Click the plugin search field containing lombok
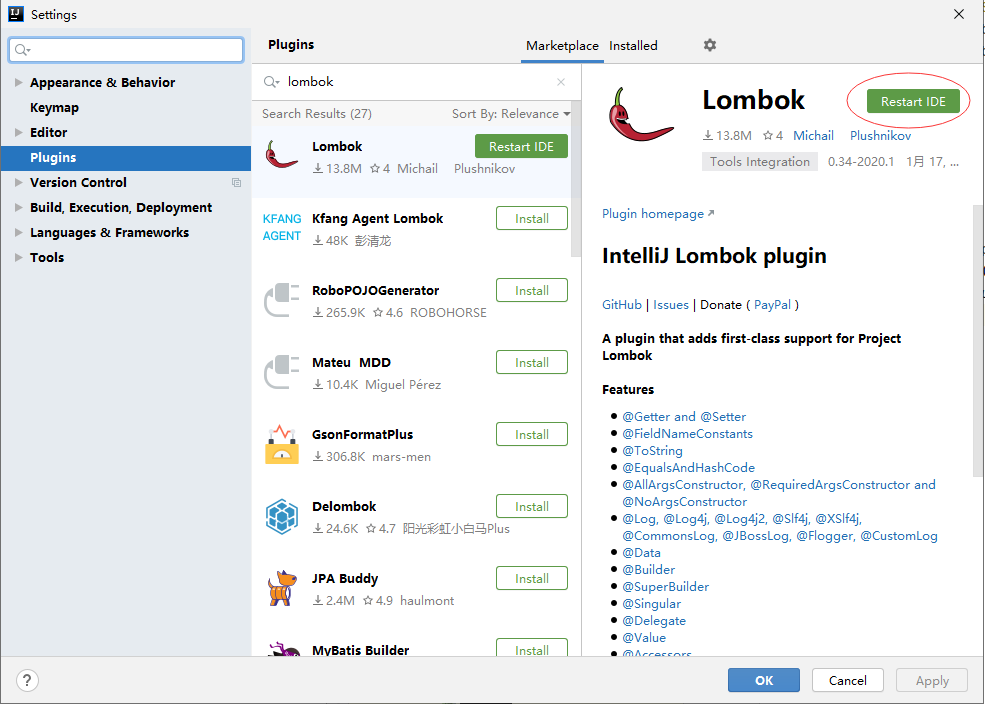 click(416, 82)
